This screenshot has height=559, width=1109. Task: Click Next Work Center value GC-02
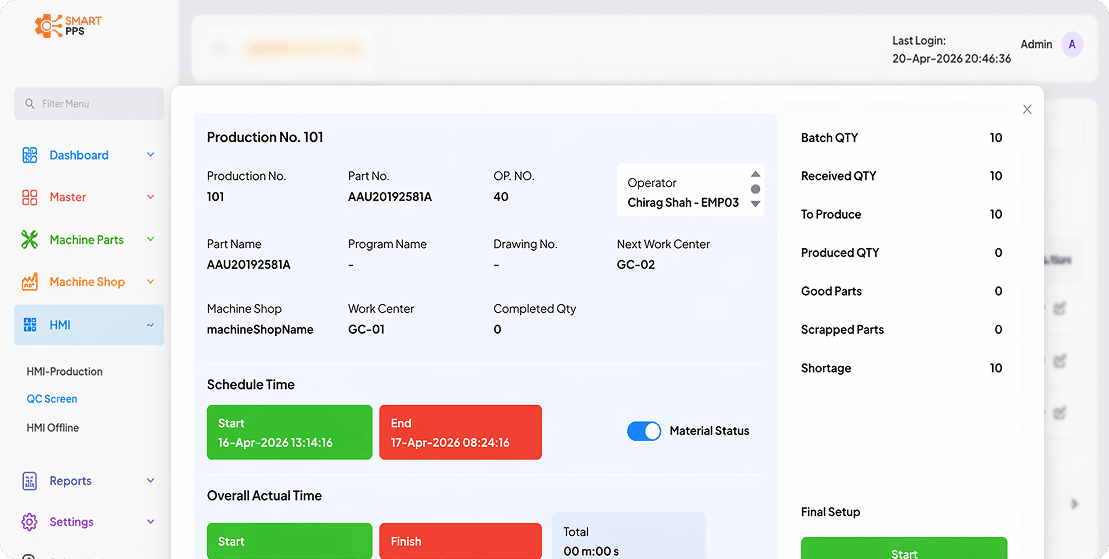click(x=636, y=265)
